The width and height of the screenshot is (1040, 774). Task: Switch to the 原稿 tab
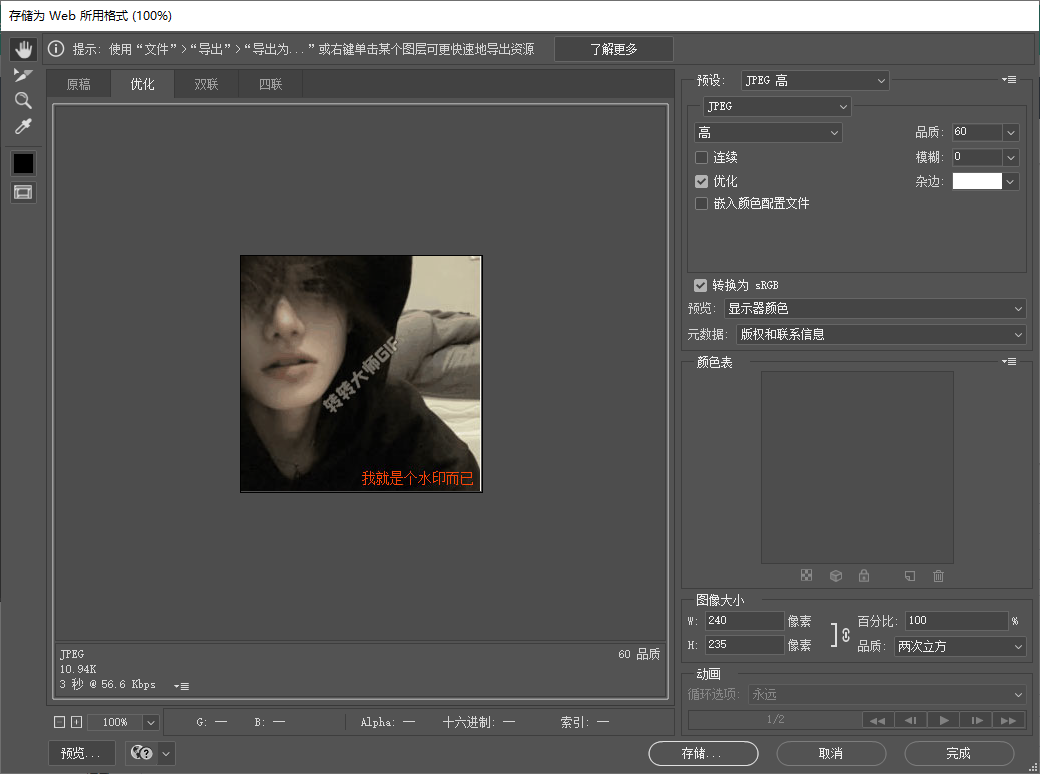coord(79,84)
